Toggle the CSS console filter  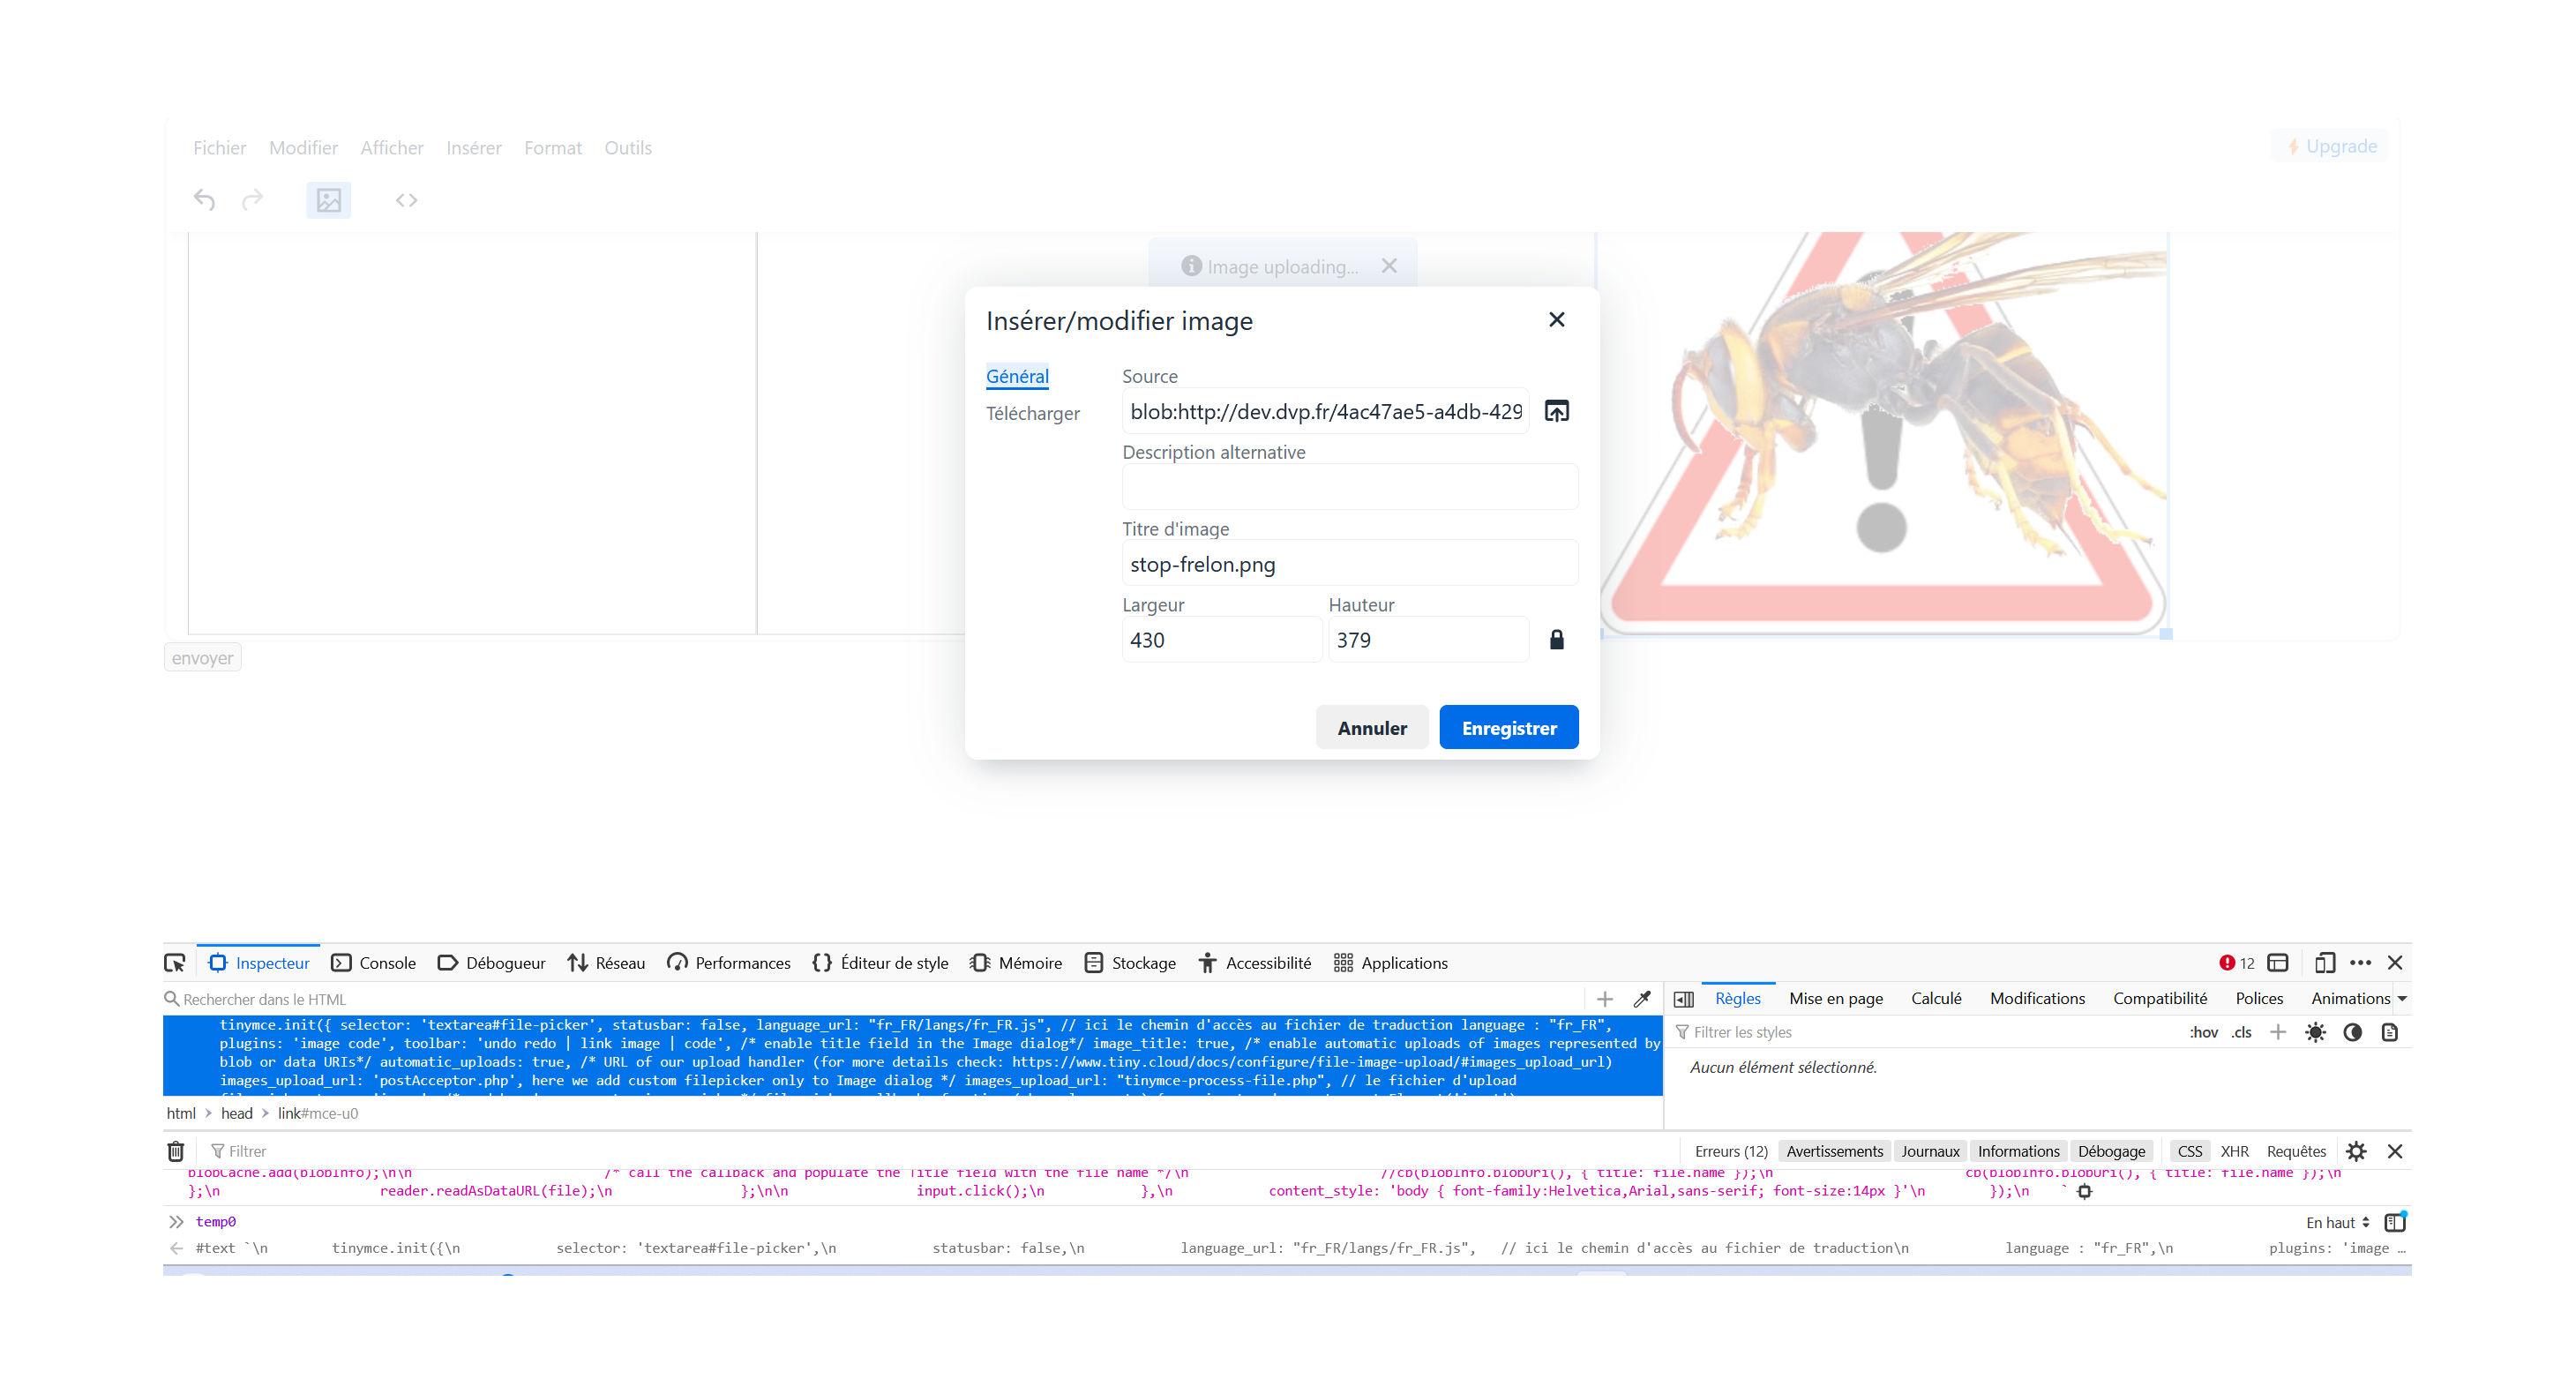(x=2189, y=1151)
